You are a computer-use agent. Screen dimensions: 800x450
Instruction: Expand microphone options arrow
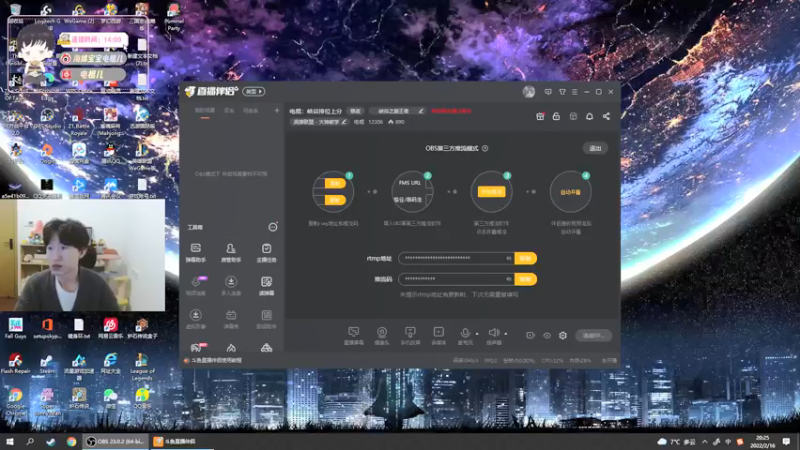click(x=477, y=334)
